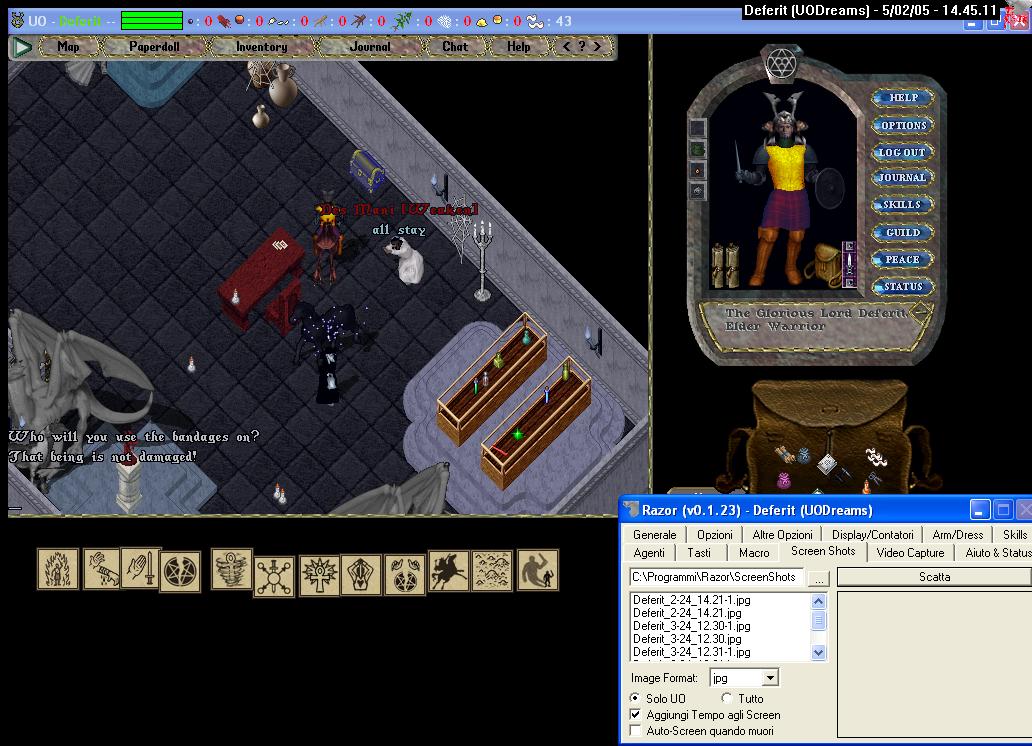
Task: Click the UO helmet icon in top bar
Action: [18, 21]
